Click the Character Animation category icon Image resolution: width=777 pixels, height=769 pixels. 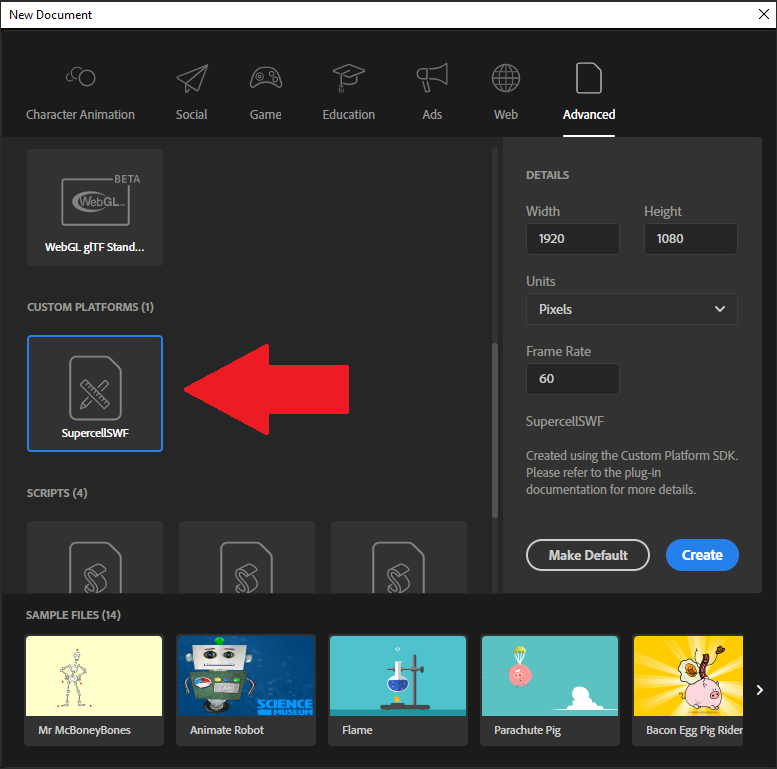[80, 77]
